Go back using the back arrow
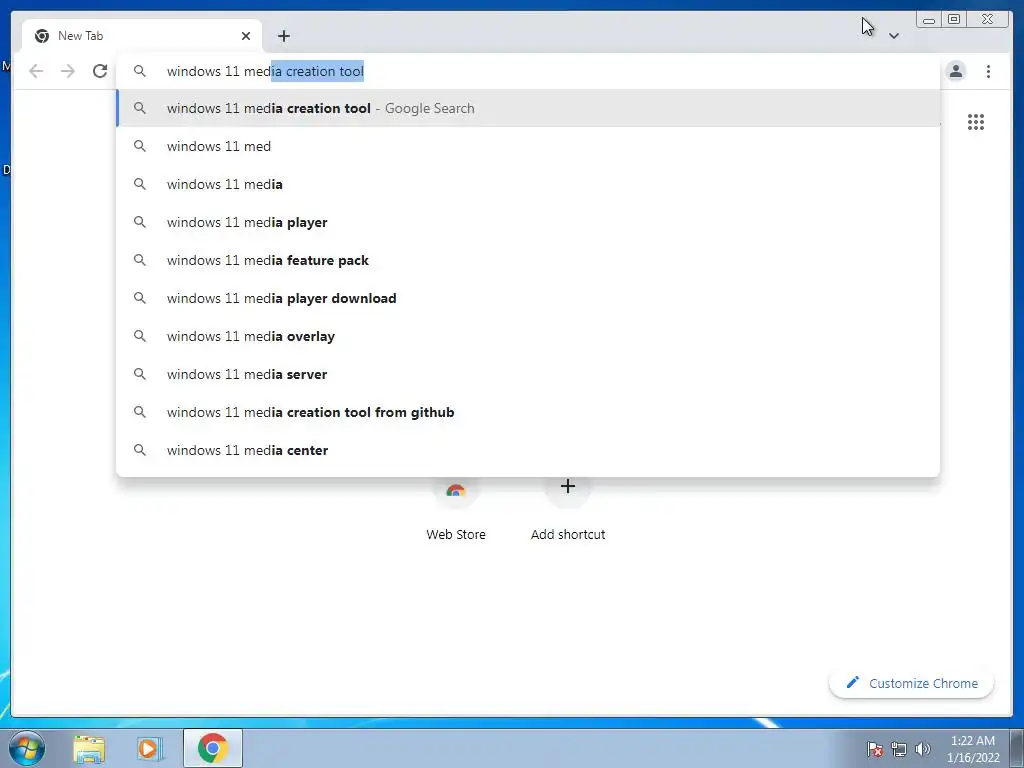This screenshot has width=1024, height=768. [x=36, y=71]
